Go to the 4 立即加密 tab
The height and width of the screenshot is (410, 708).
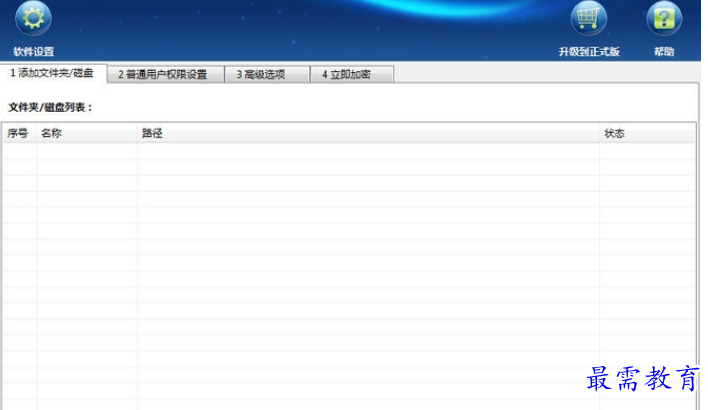coord(352,75)
